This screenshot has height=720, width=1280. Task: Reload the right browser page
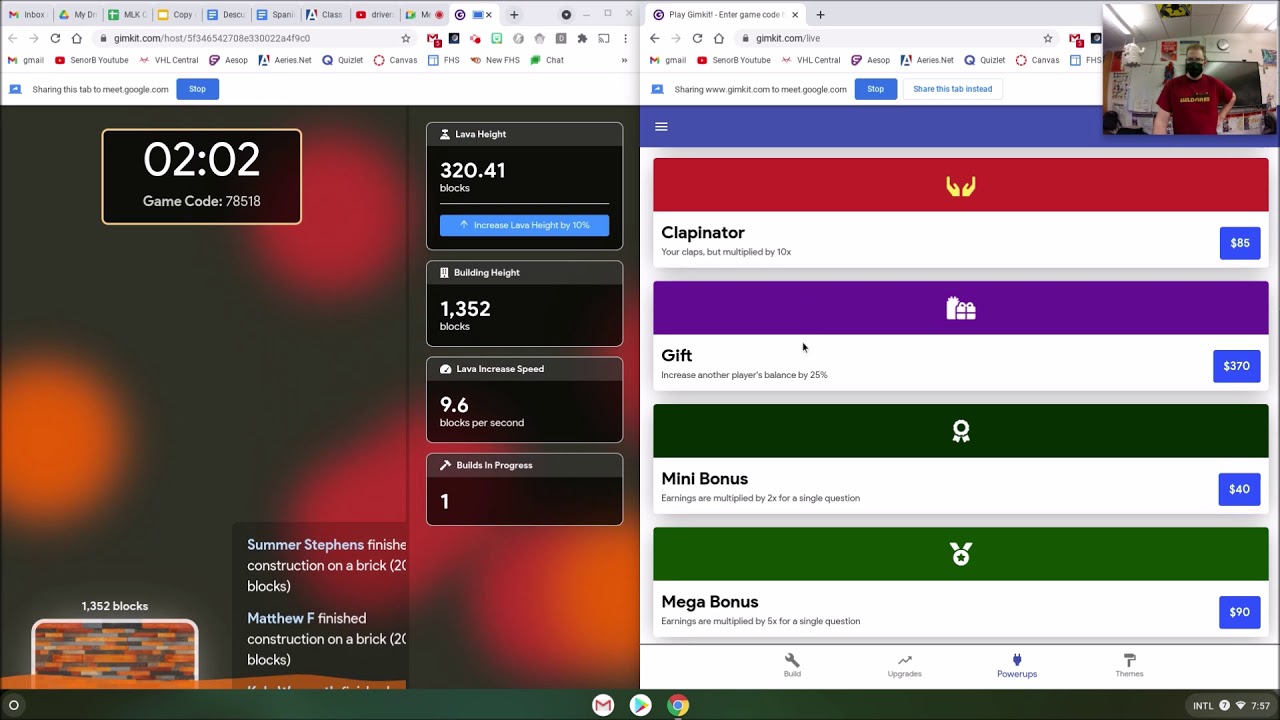[x=697, y=38]
